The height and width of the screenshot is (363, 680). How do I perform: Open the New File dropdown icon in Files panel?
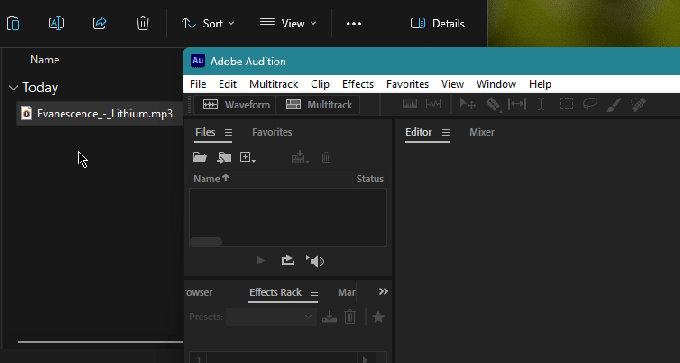248,157
